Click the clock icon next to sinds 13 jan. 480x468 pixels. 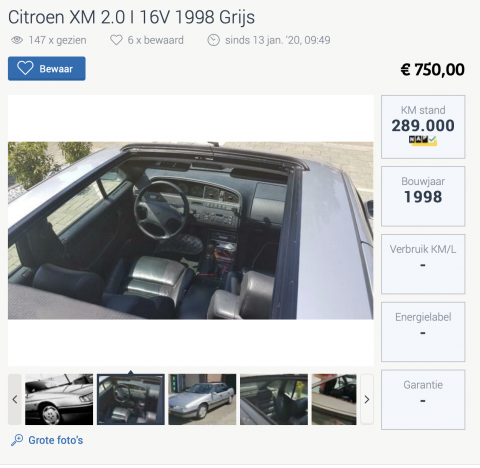coord(214,40)
